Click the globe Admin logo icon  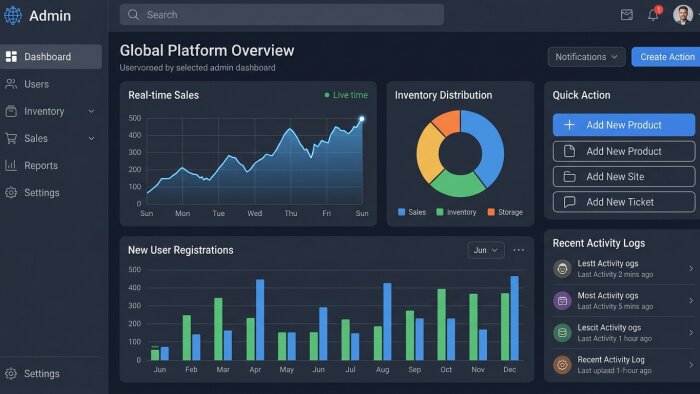click(x=13, y=15)
